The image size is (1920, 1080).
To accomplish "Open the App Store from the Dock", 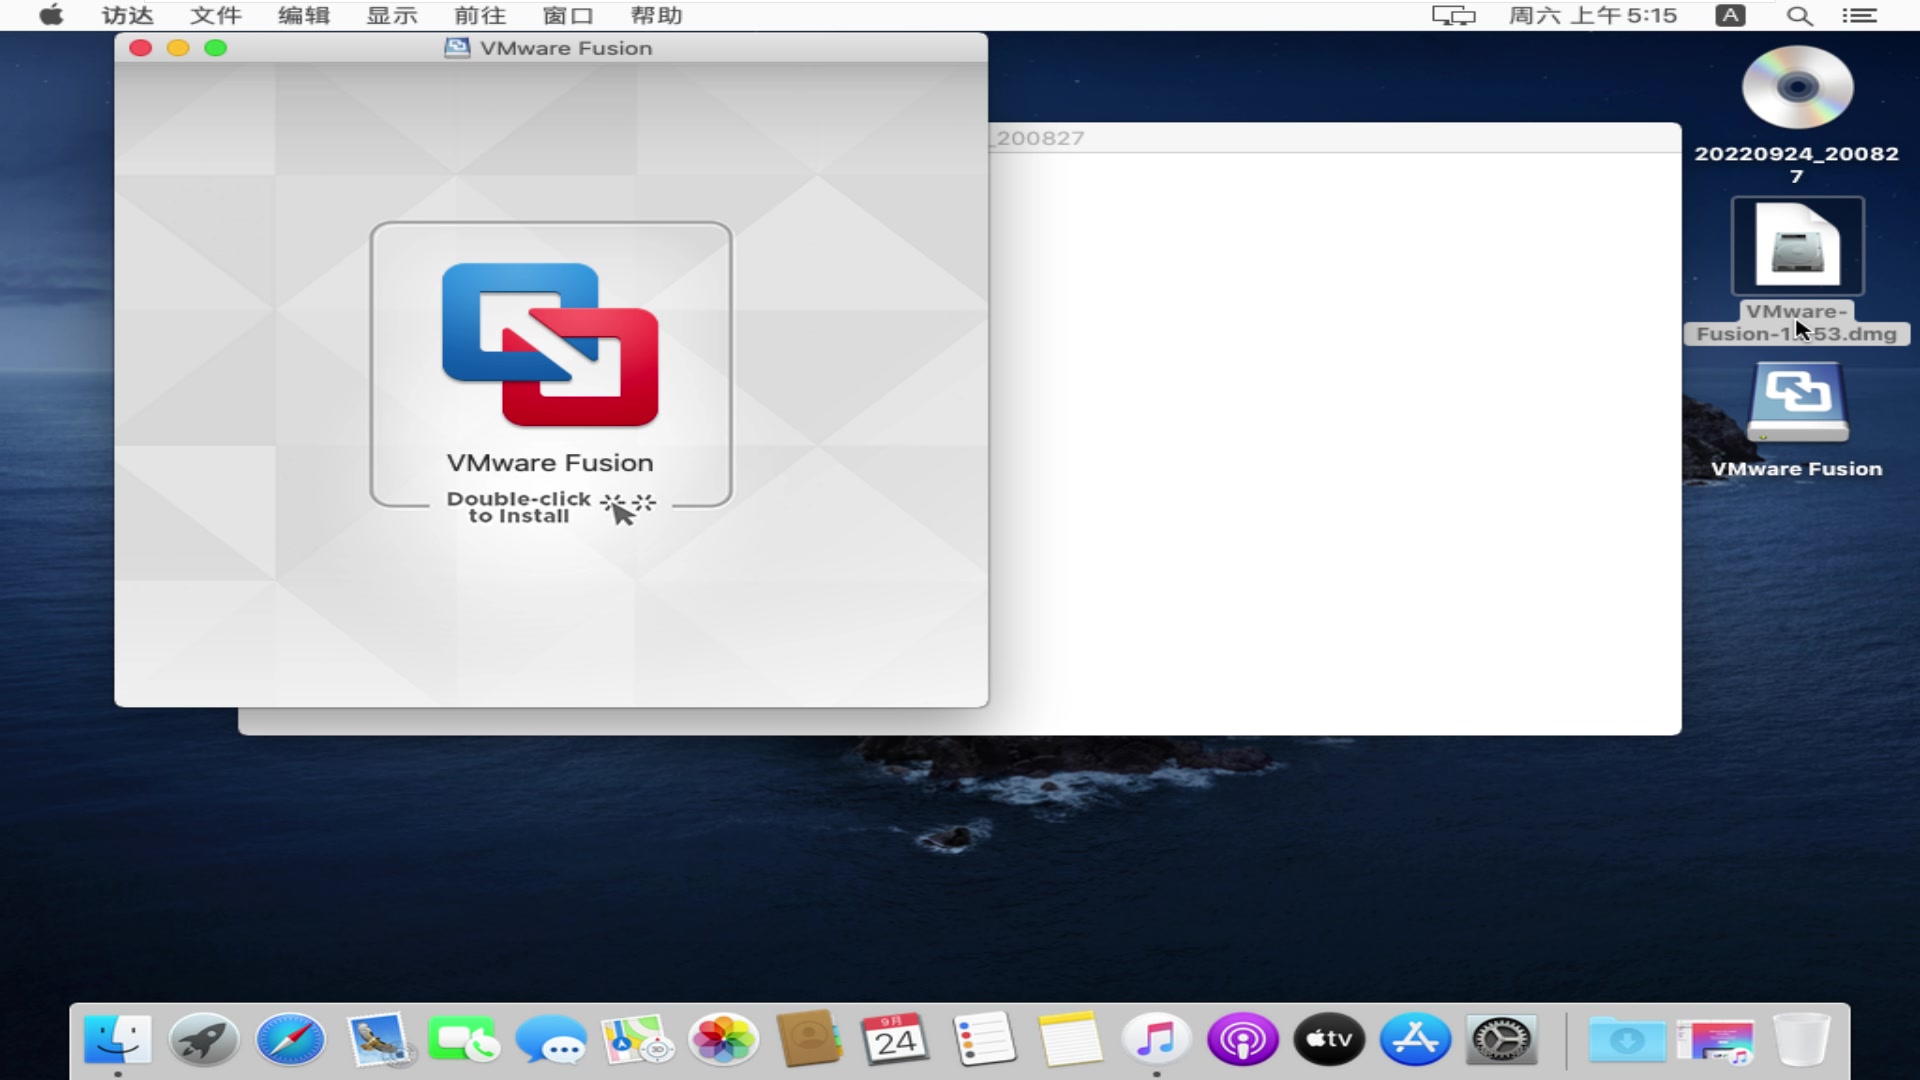I will (1414, 1039).
